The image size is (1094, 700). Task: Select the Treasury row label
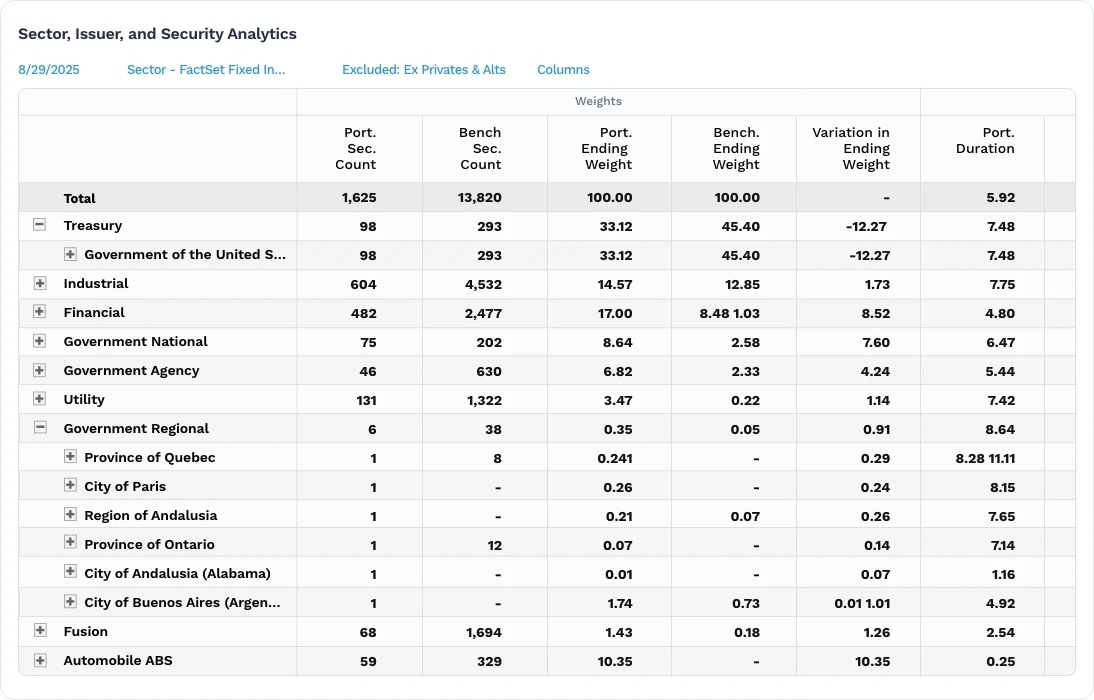[x=93, y=225]
